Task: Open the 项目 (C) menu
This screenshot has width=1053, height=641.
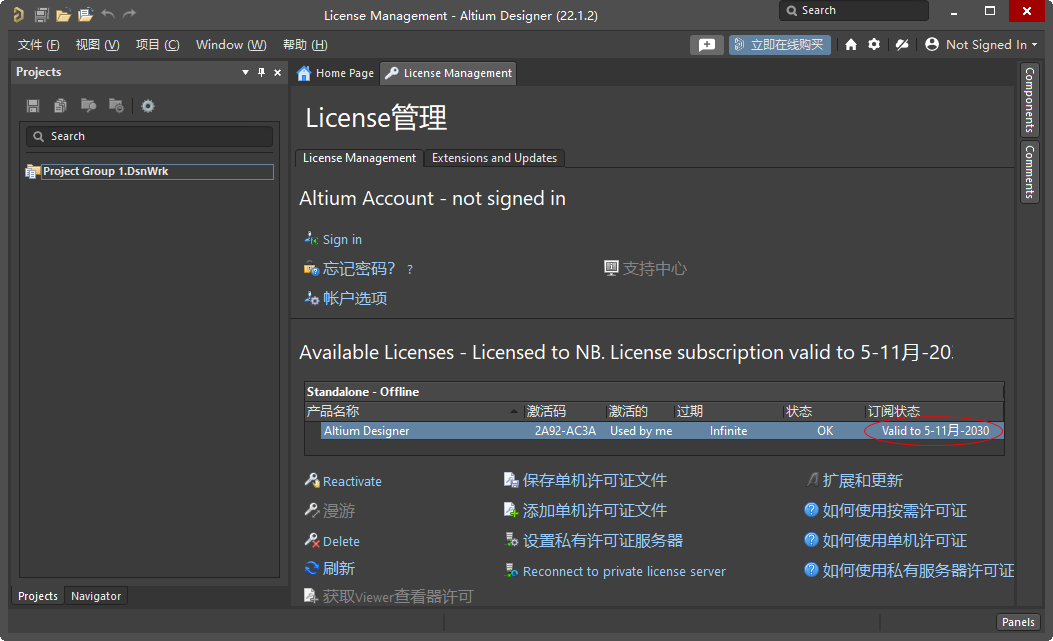Action: (x=157, y=44)
